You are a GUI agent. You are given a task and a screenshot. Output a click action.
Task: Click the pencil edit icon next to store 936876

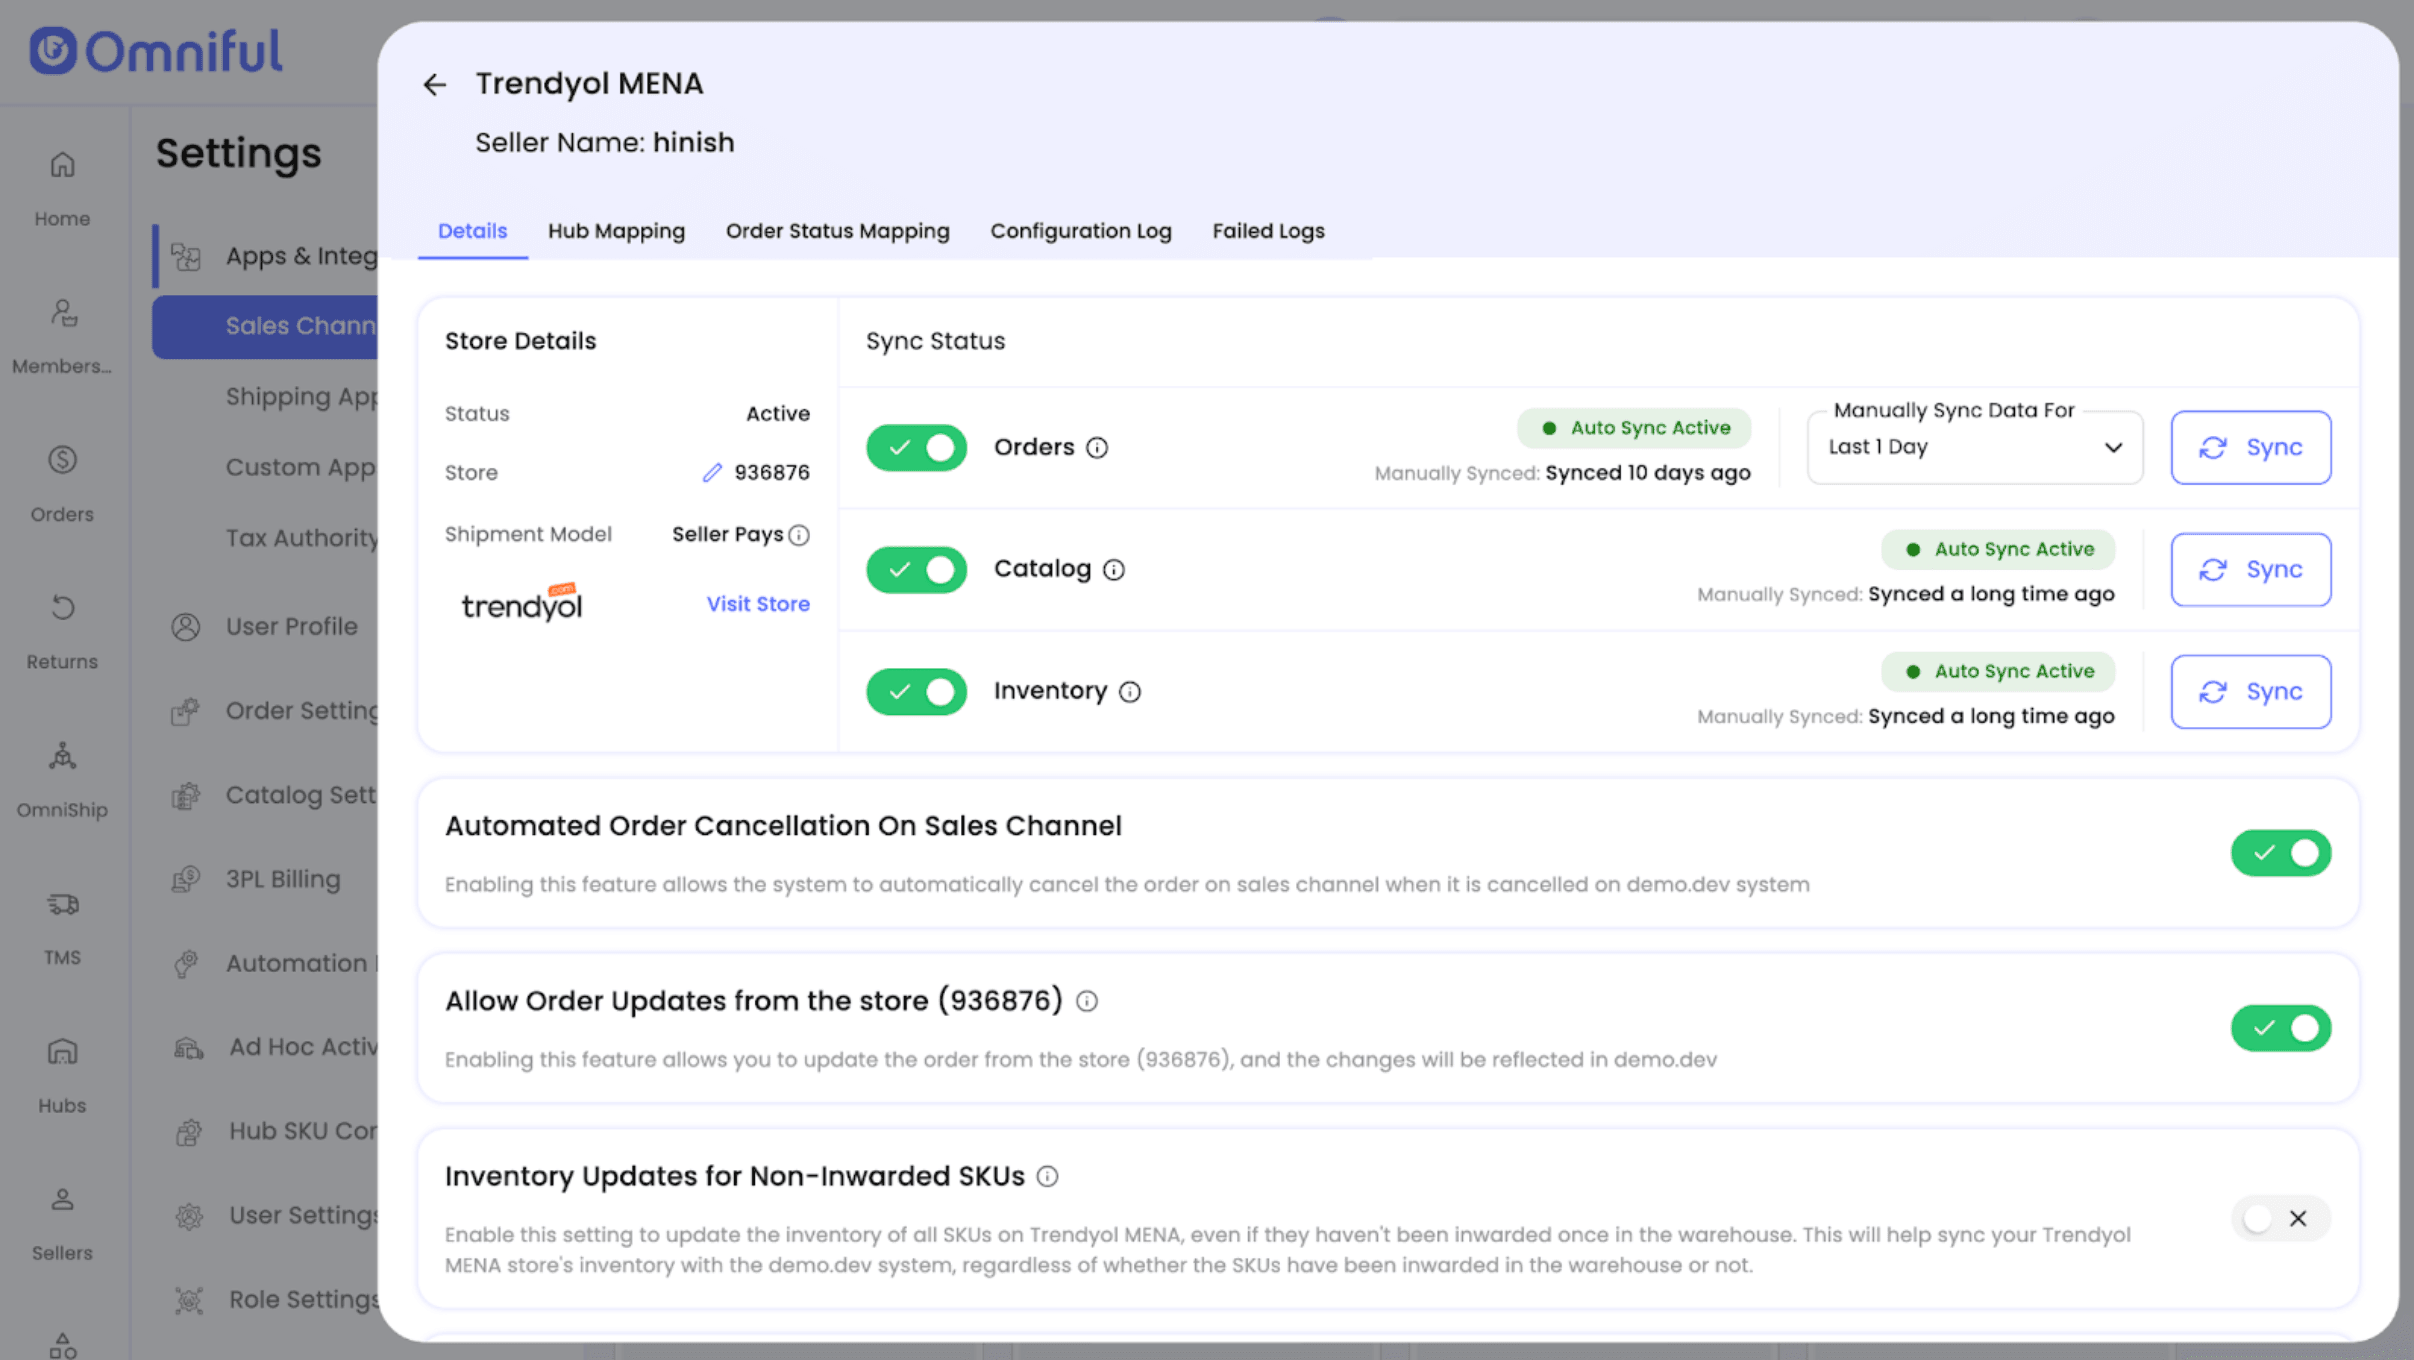[711, 472]
